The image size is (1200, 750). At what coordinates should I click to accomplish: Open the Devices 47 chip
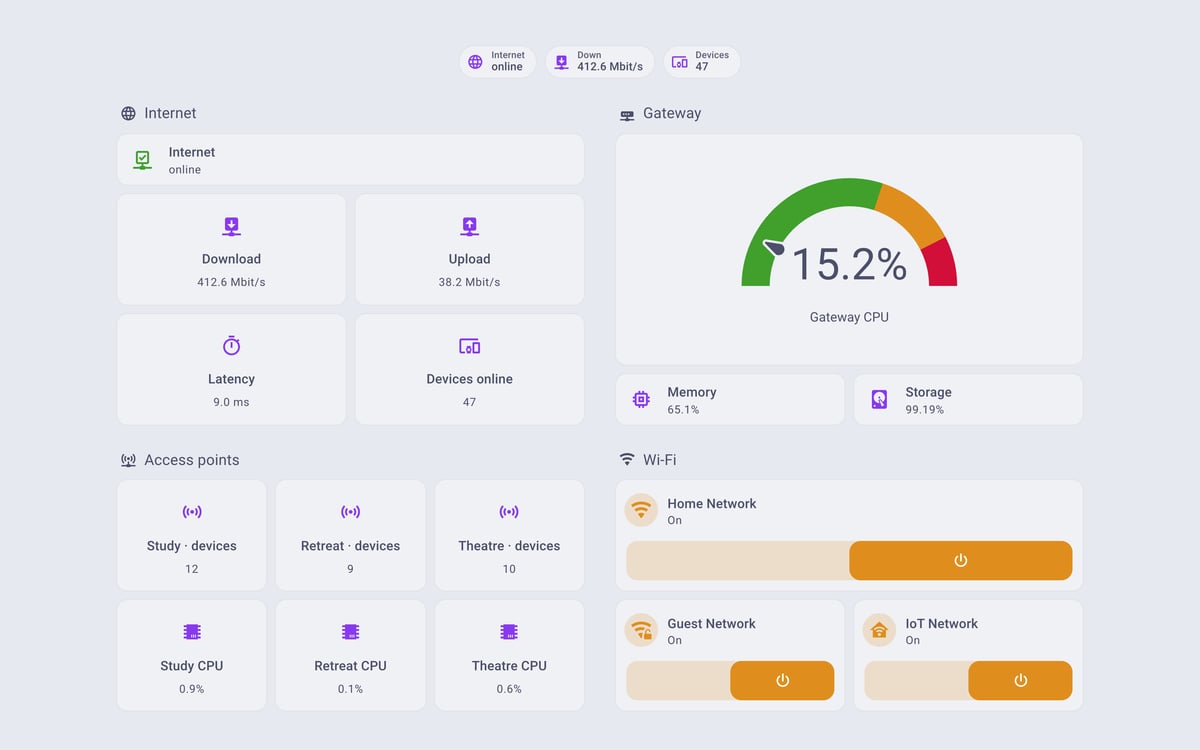pos(702,62)
